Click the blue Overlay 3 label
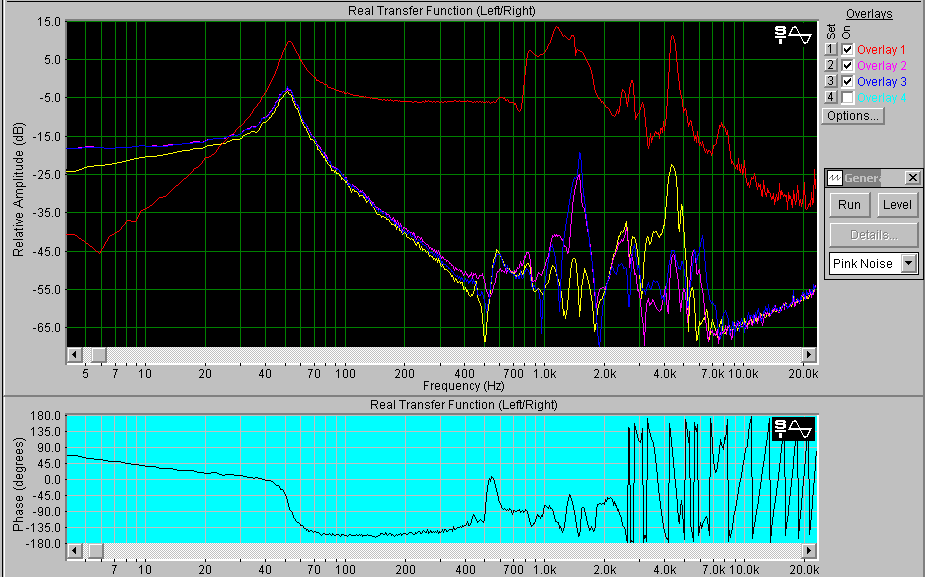The image size is (925, 577). click(881, 81)
